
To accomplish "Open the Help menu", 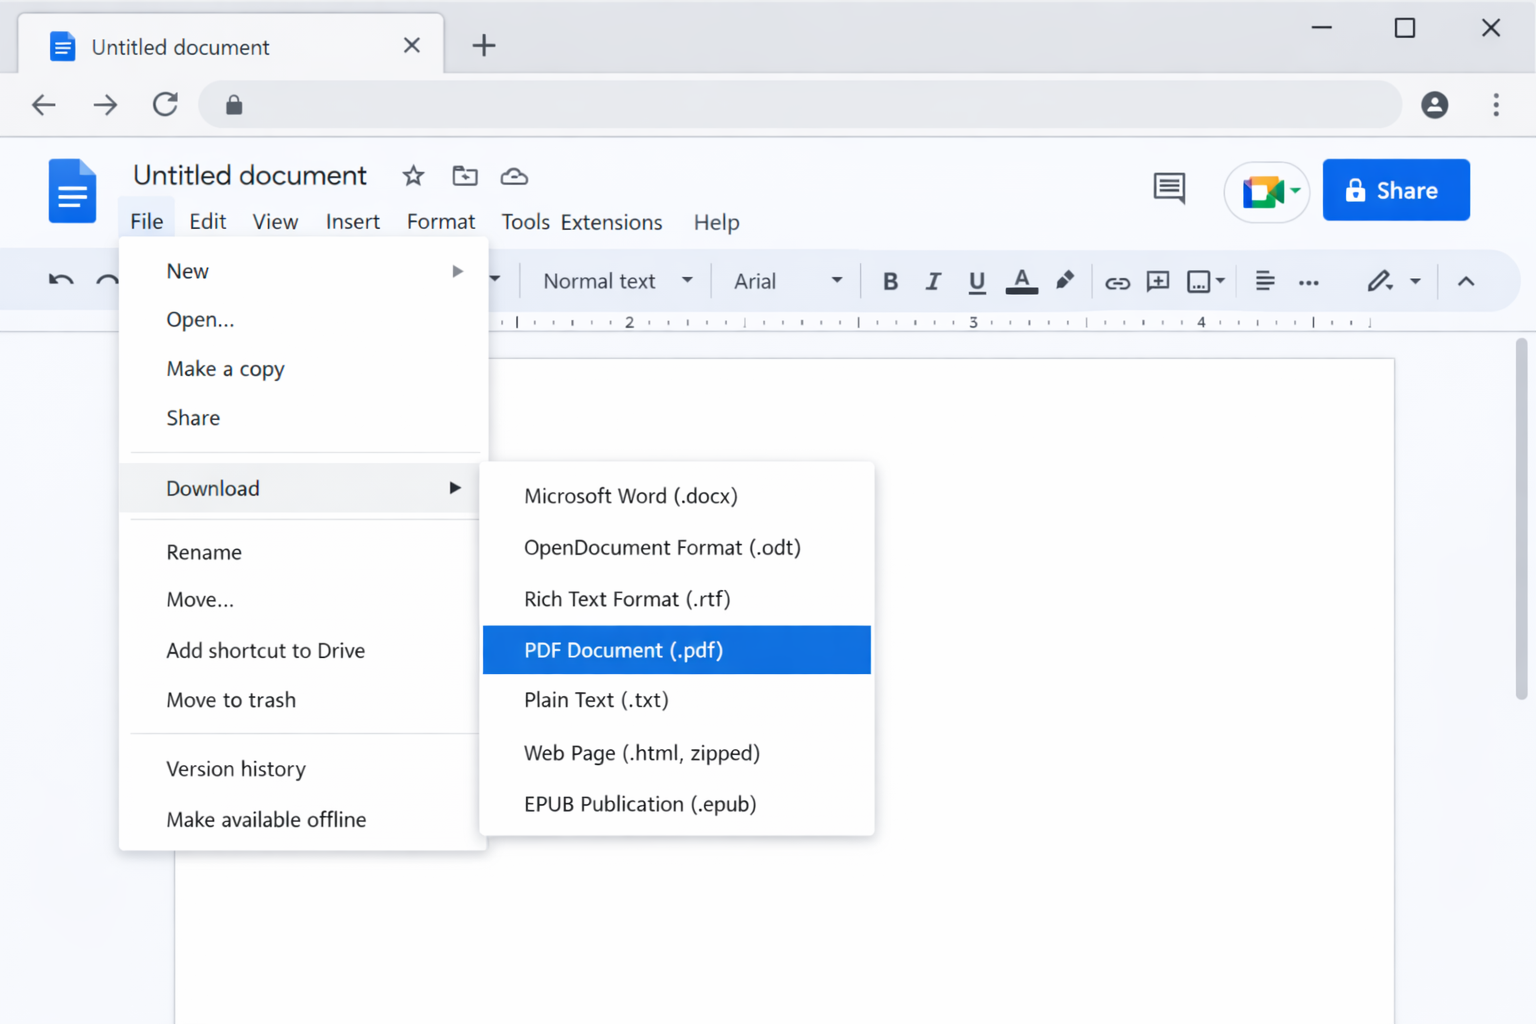I will point(717,222).
